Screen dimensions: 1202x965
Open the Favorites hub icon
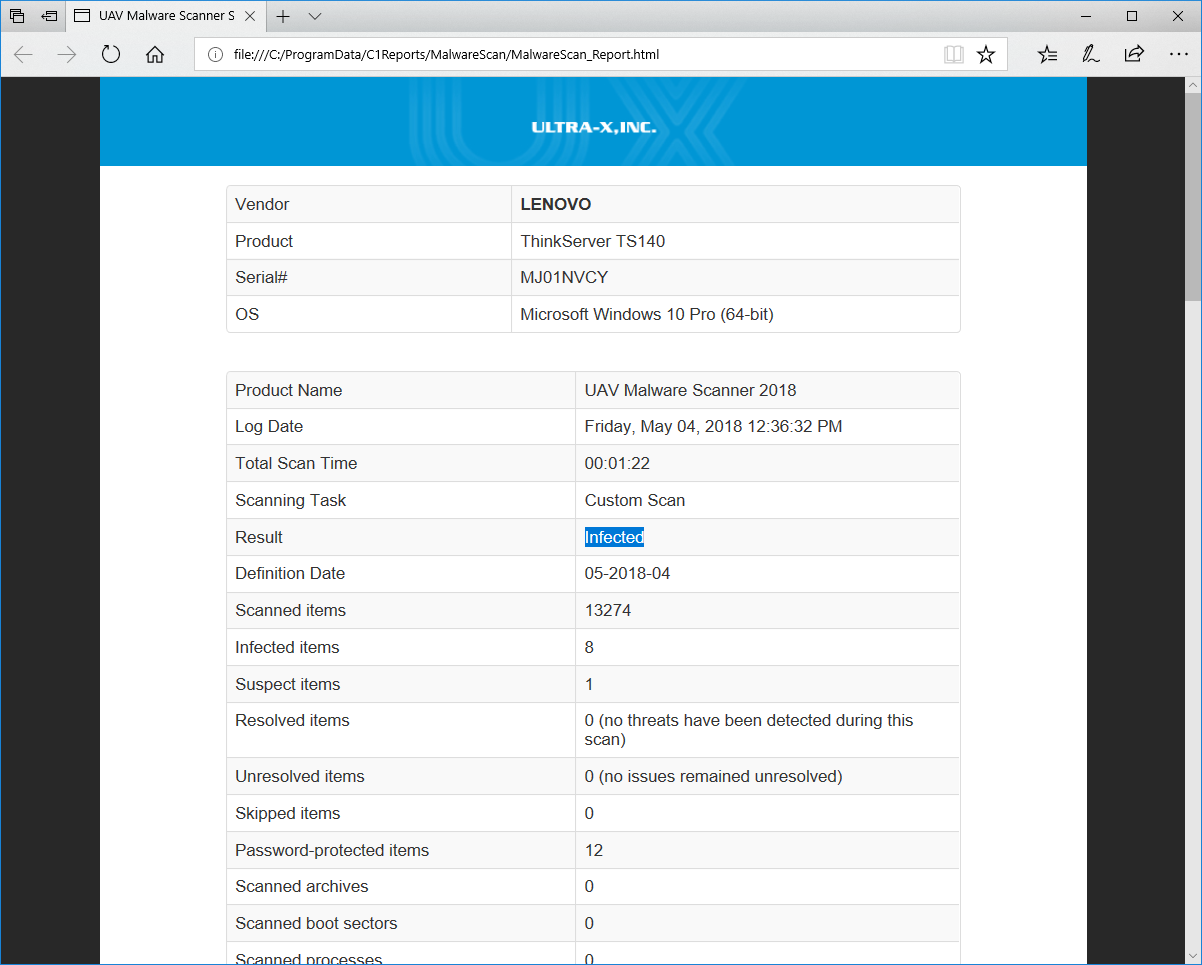coord(1047,55)
